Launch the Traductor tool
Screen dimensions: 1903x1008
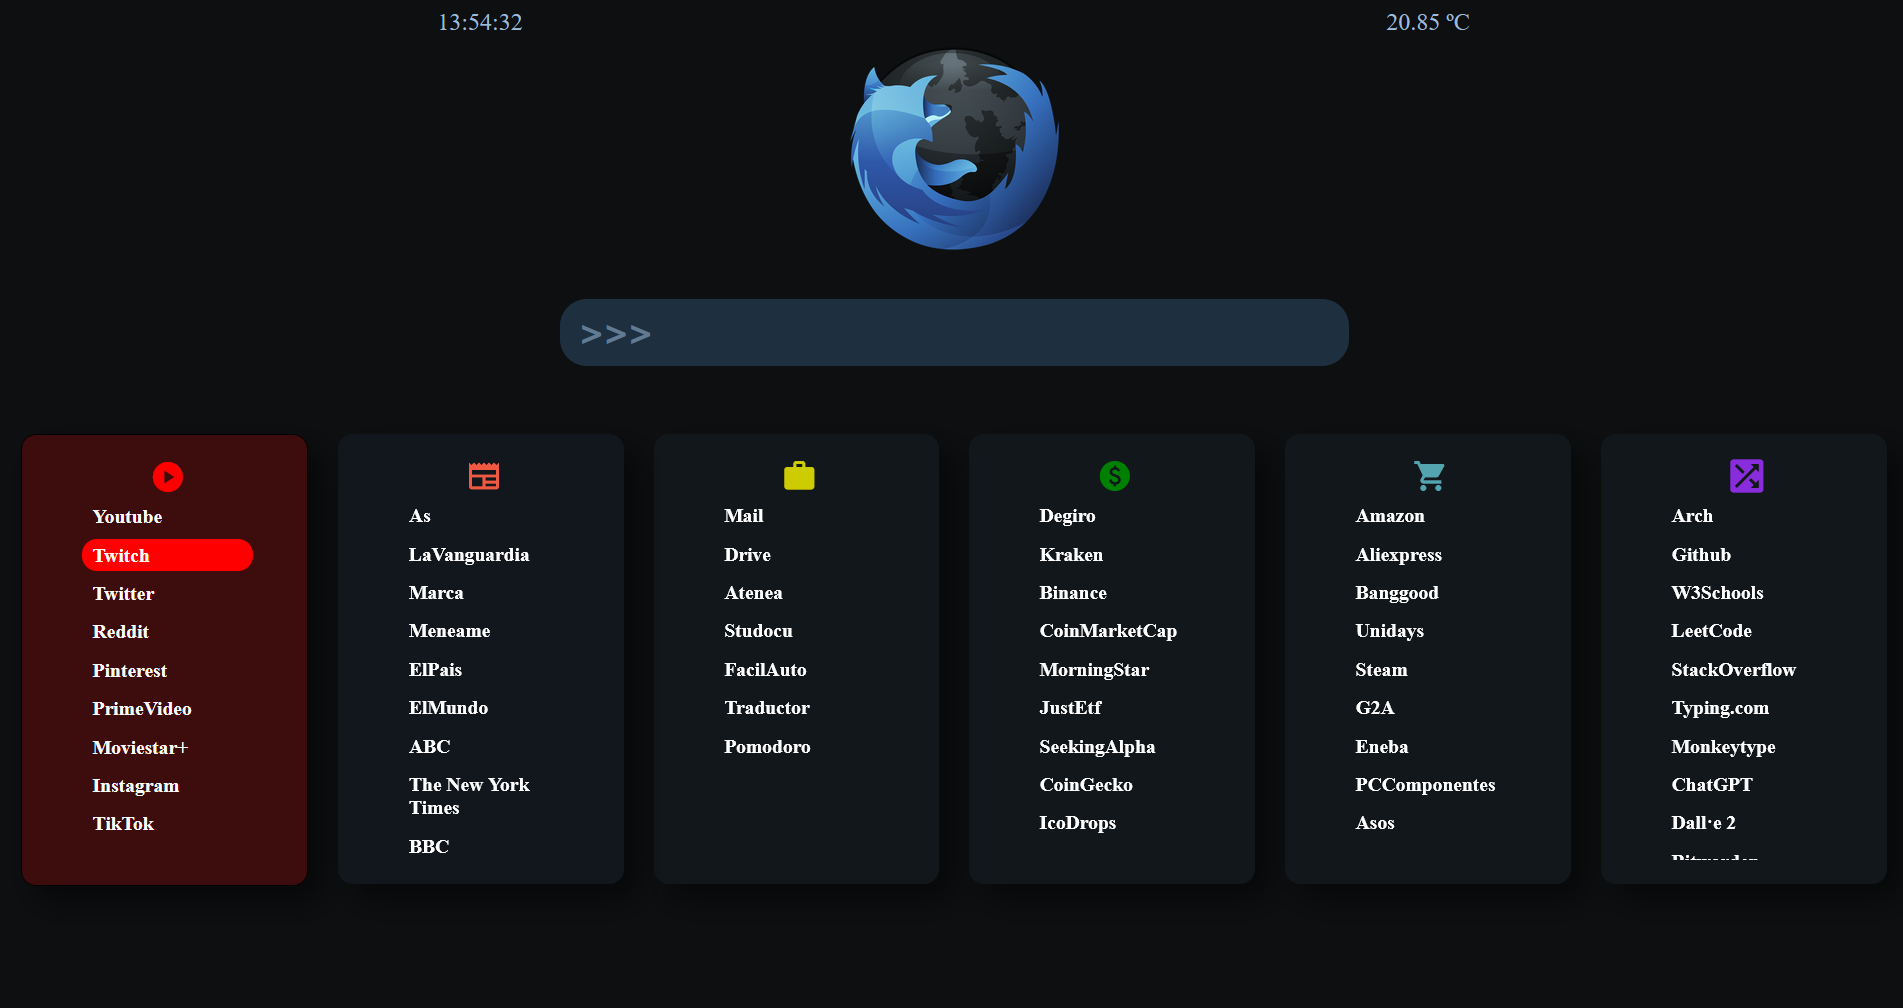pyautogui.click(x=767, y=708)
